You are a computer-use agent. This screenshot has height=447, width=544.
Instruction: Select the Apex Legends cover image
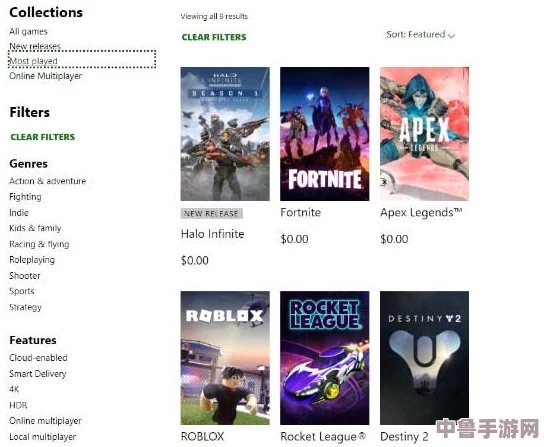pyautogui.click(x=424, y=134)
